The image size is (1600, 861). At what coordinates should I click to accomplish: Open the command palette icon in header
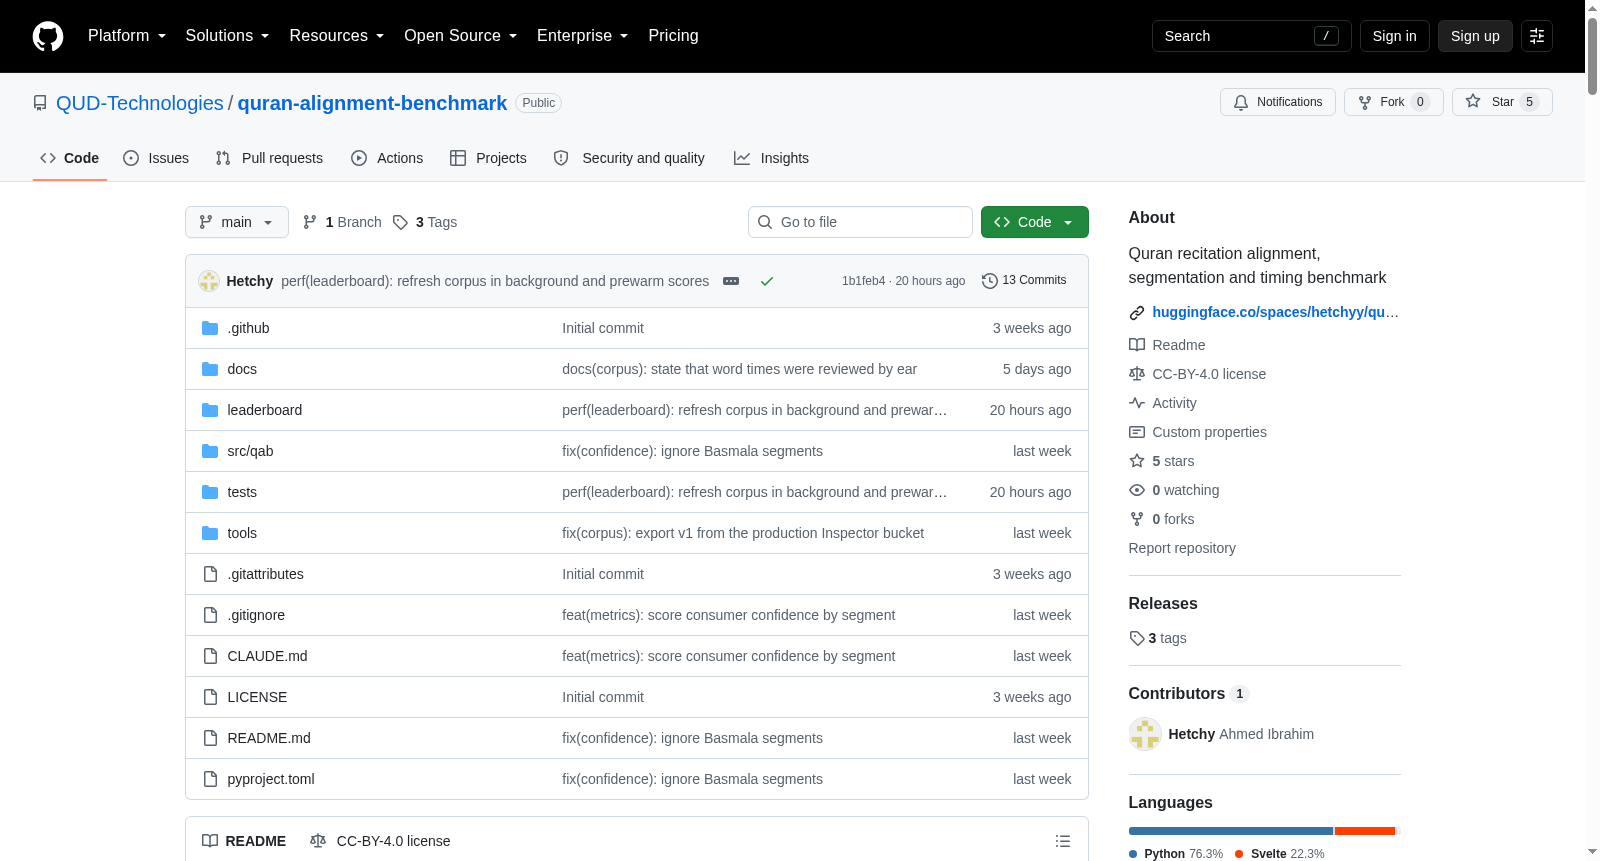[x=1537, y=36]
